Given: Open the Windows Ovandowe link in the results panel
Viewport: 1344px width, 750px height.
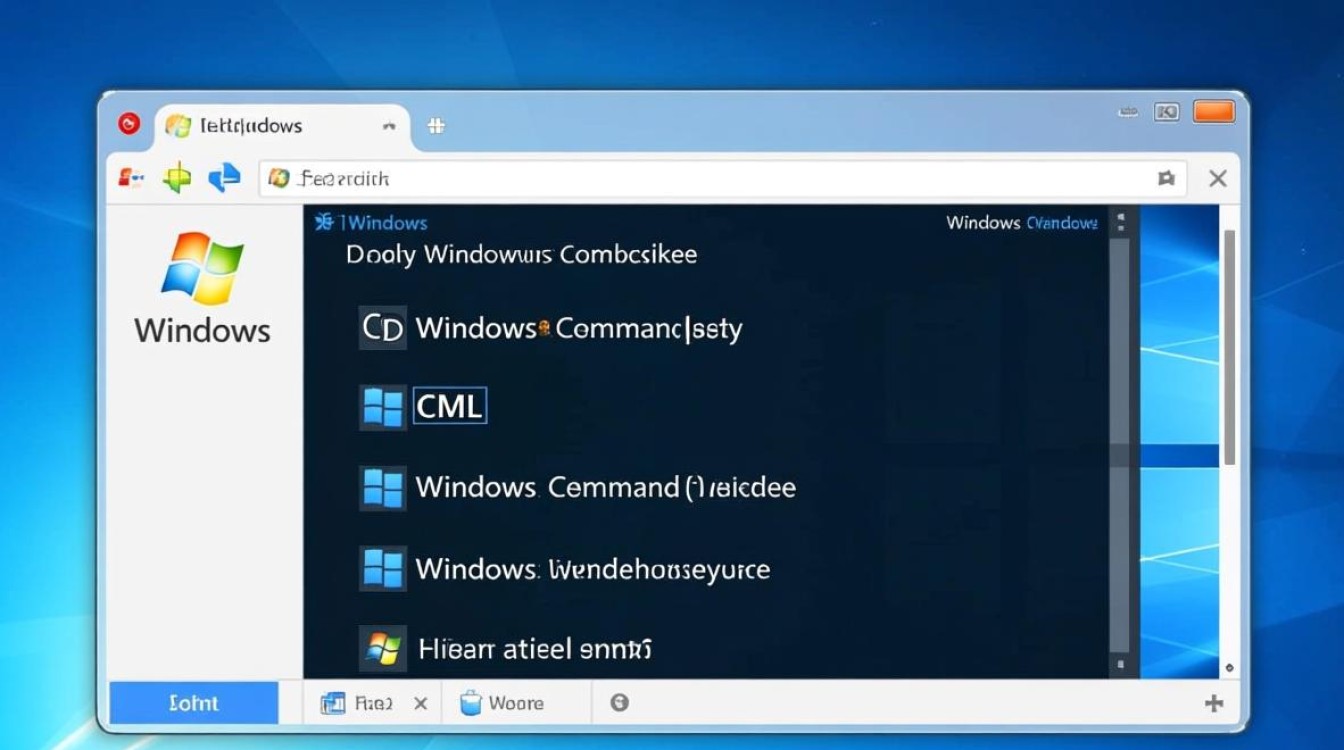Looking at the screenshot, I should point(1023,222).
